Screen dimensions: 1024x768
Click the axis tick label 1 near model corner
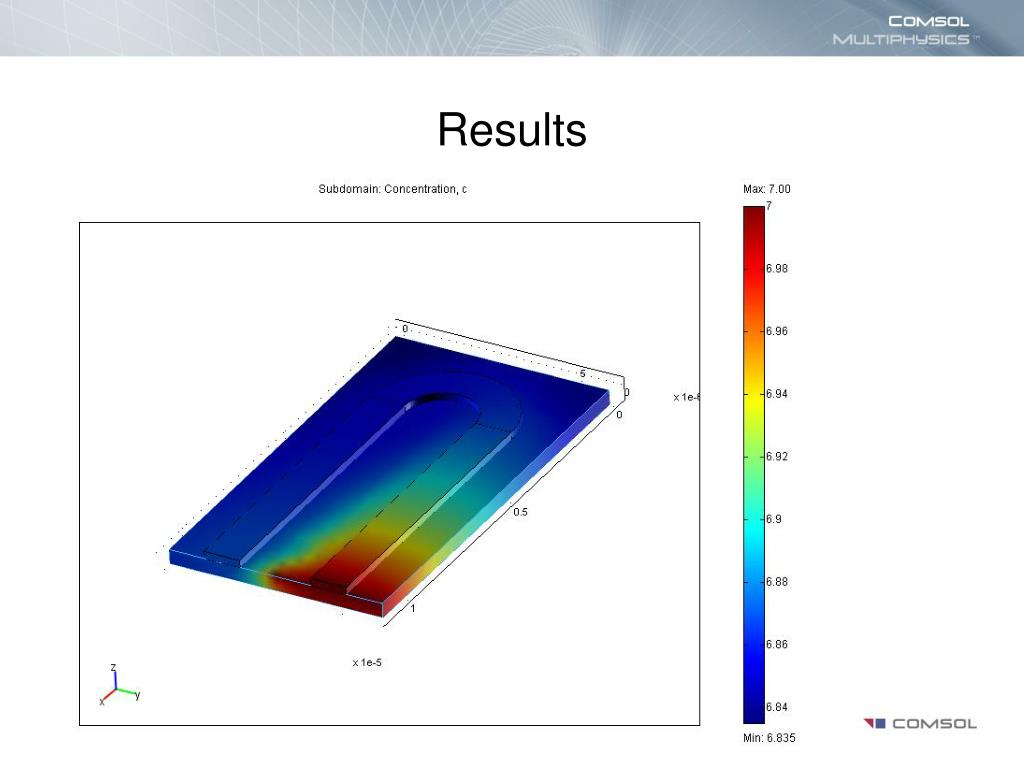(x=413, y=608)
